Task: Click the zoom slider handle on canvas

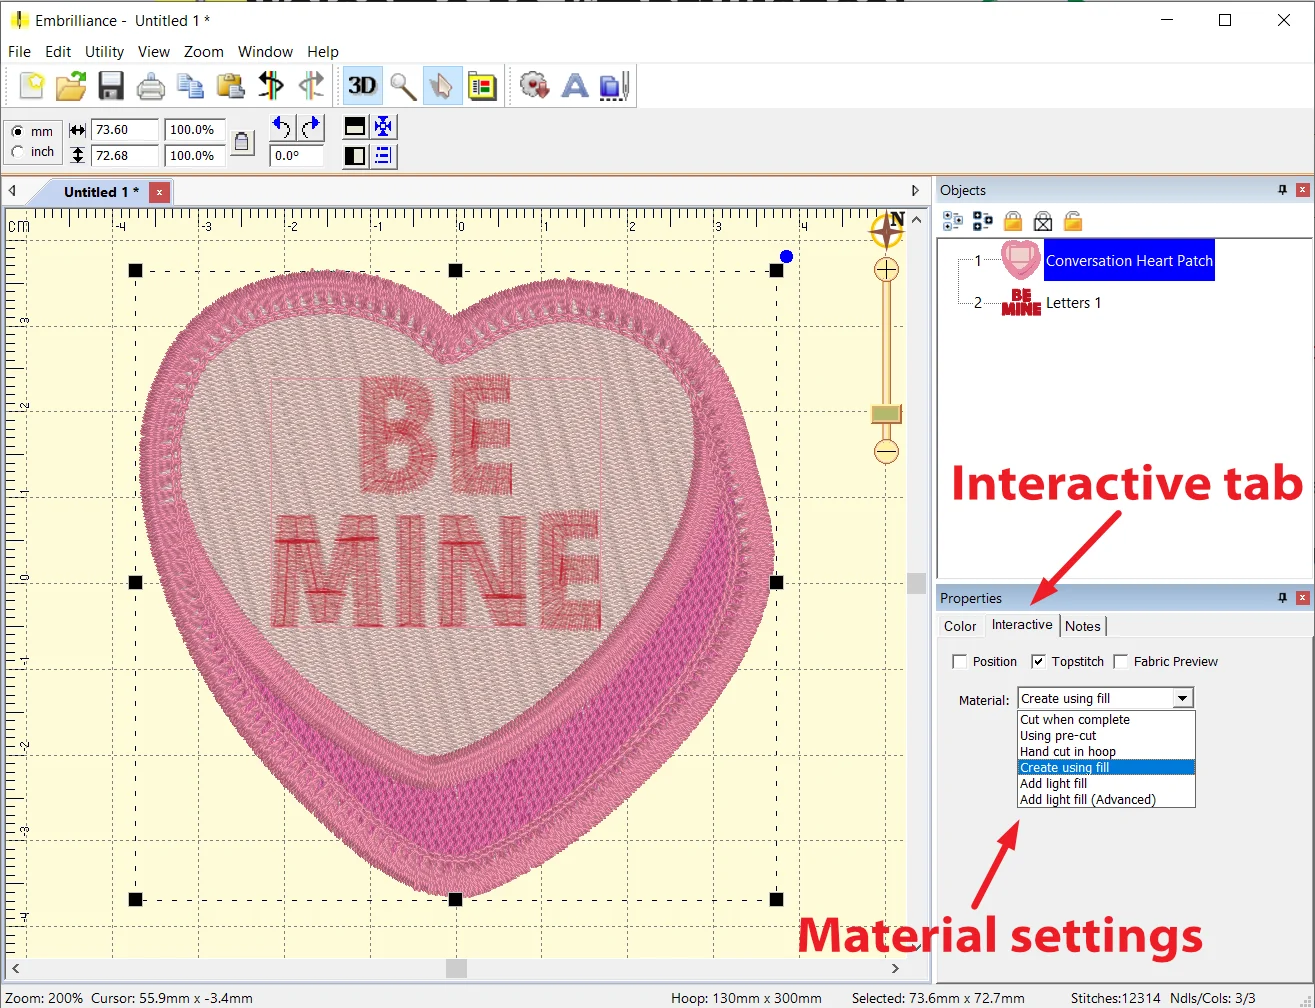Action: click(886, 414)
